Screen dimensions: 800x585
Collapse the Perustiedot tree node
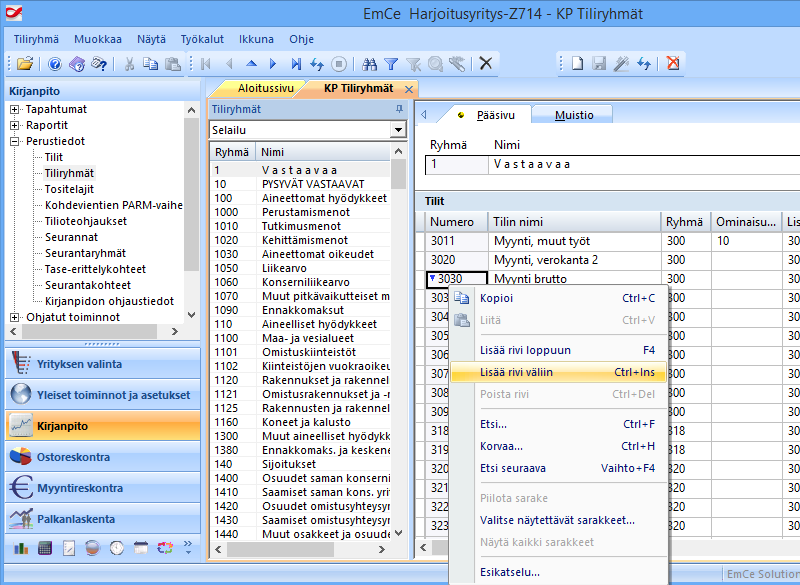[x=15, y=141]
